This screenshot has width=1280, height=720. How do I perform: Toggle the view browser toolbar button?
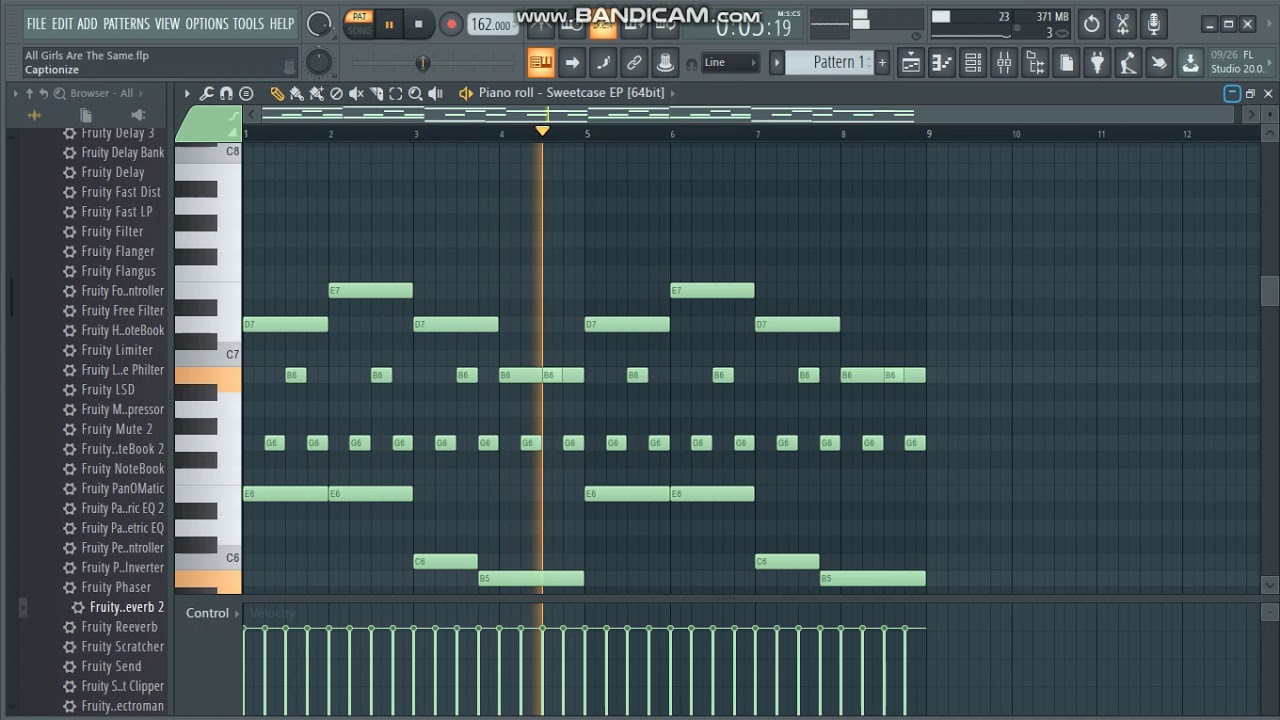1036,63
